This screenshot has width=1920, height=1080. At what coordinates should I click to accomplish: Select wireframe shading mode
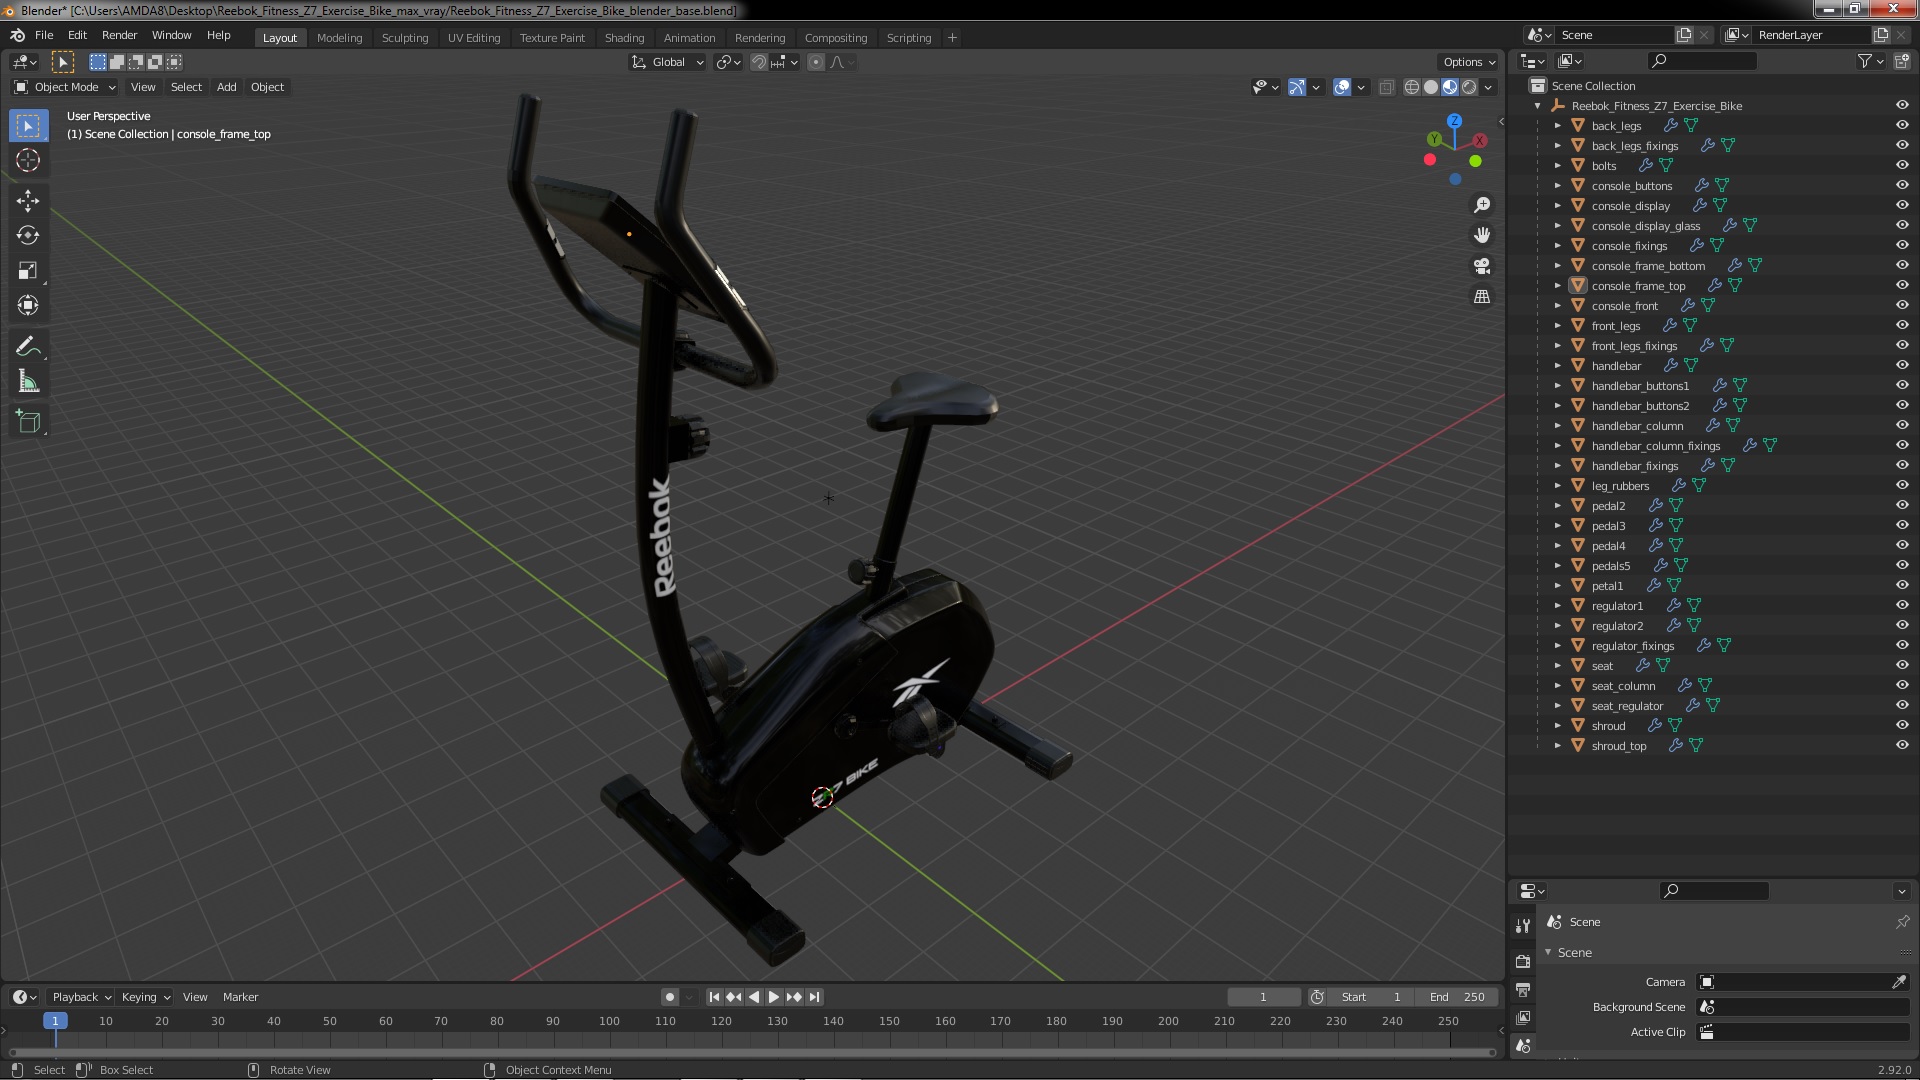(x=1412, y=88)
